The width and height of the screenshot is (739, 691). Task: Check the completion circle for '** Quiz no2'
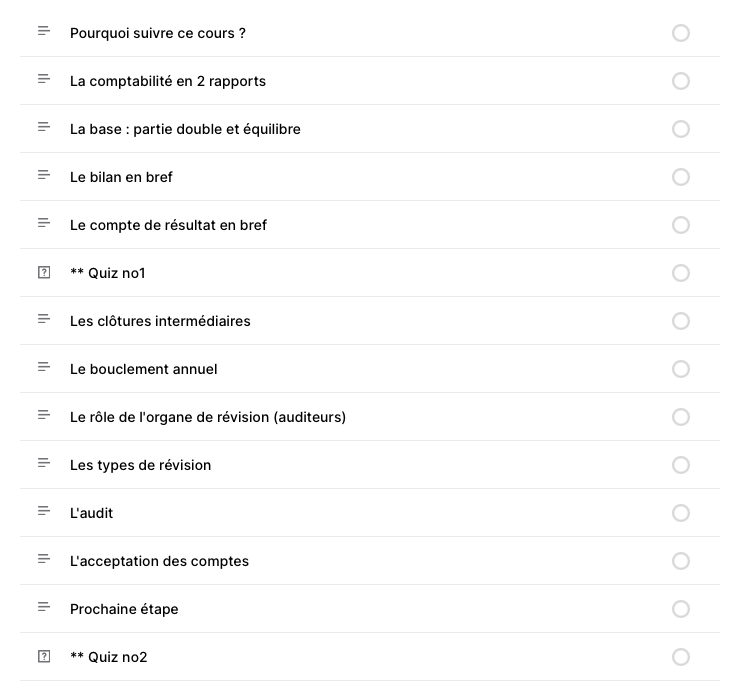point(681,657)
